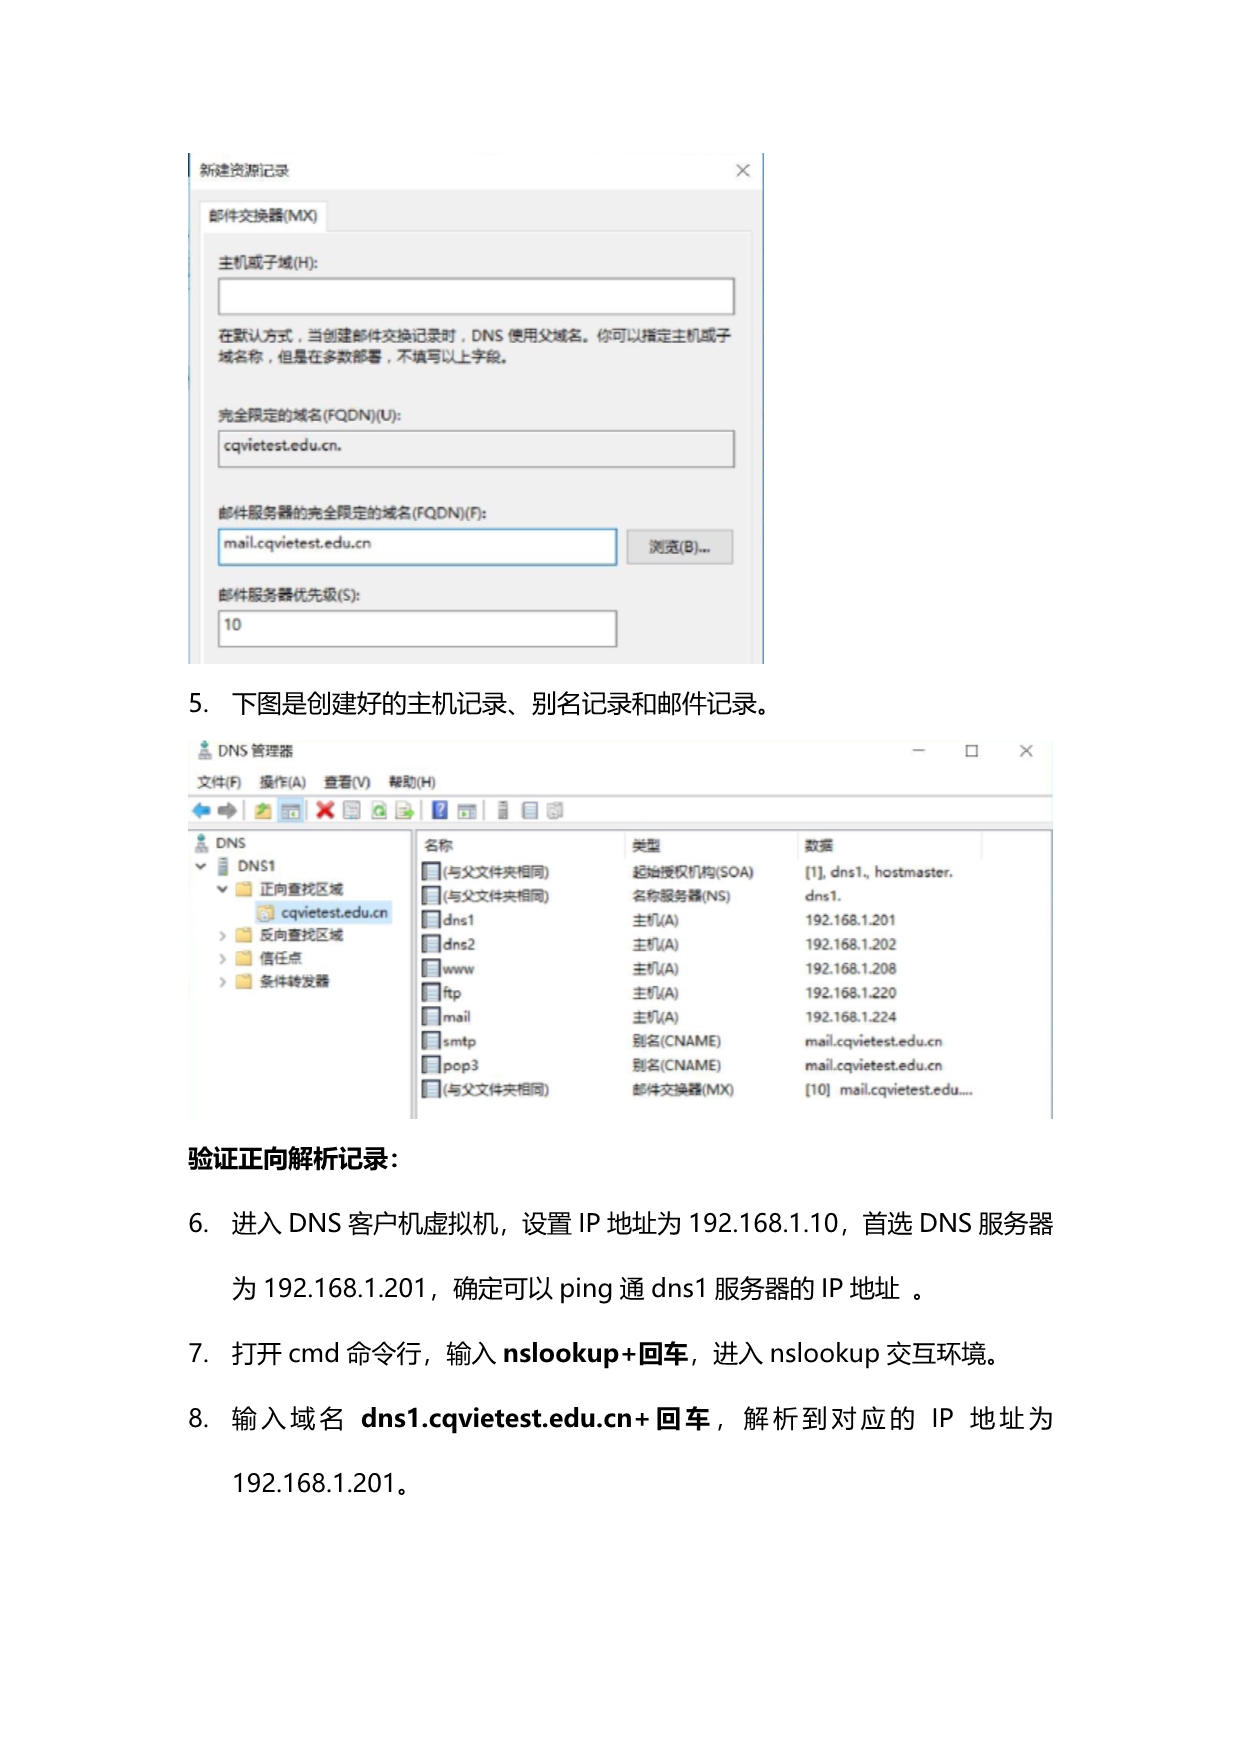
Task: Click the Back arrow in DNS Manager toolbar
Action: [201, 810]
